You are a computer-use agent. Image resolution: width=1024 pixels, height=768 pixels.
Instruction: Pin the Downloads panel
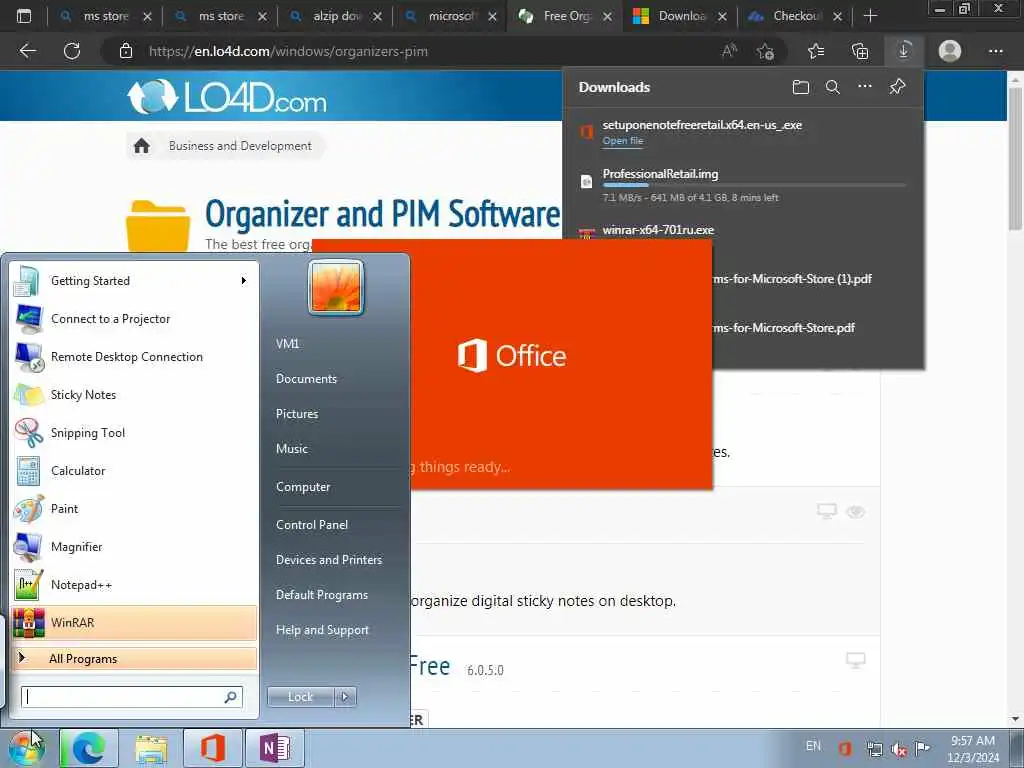(897, 86)
